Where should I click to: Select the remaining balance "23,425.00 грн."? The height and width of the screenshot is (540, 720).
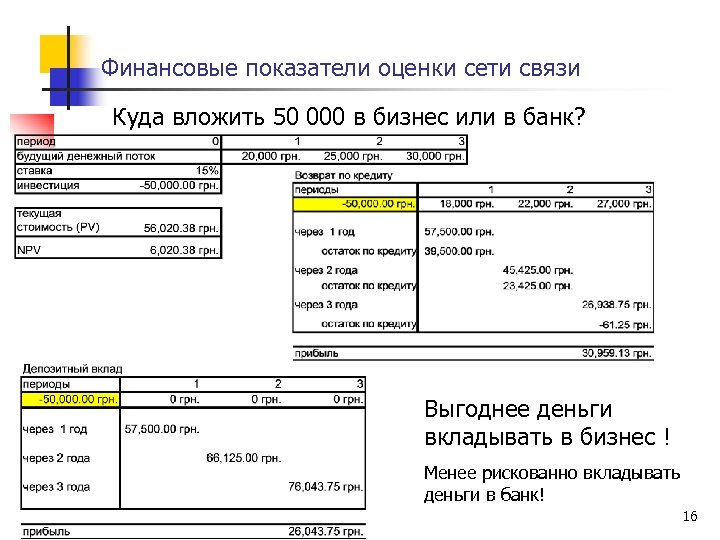tap(538, 286)
